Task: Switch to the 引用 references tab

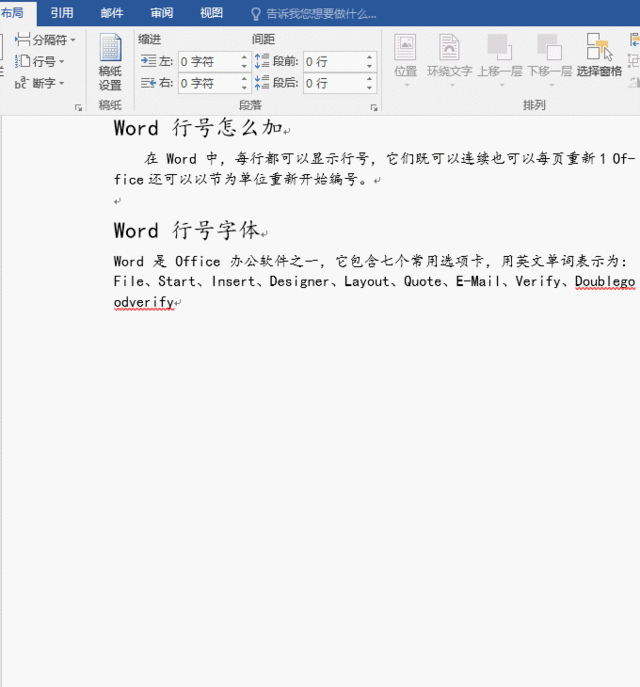Action: click(62, 13)
